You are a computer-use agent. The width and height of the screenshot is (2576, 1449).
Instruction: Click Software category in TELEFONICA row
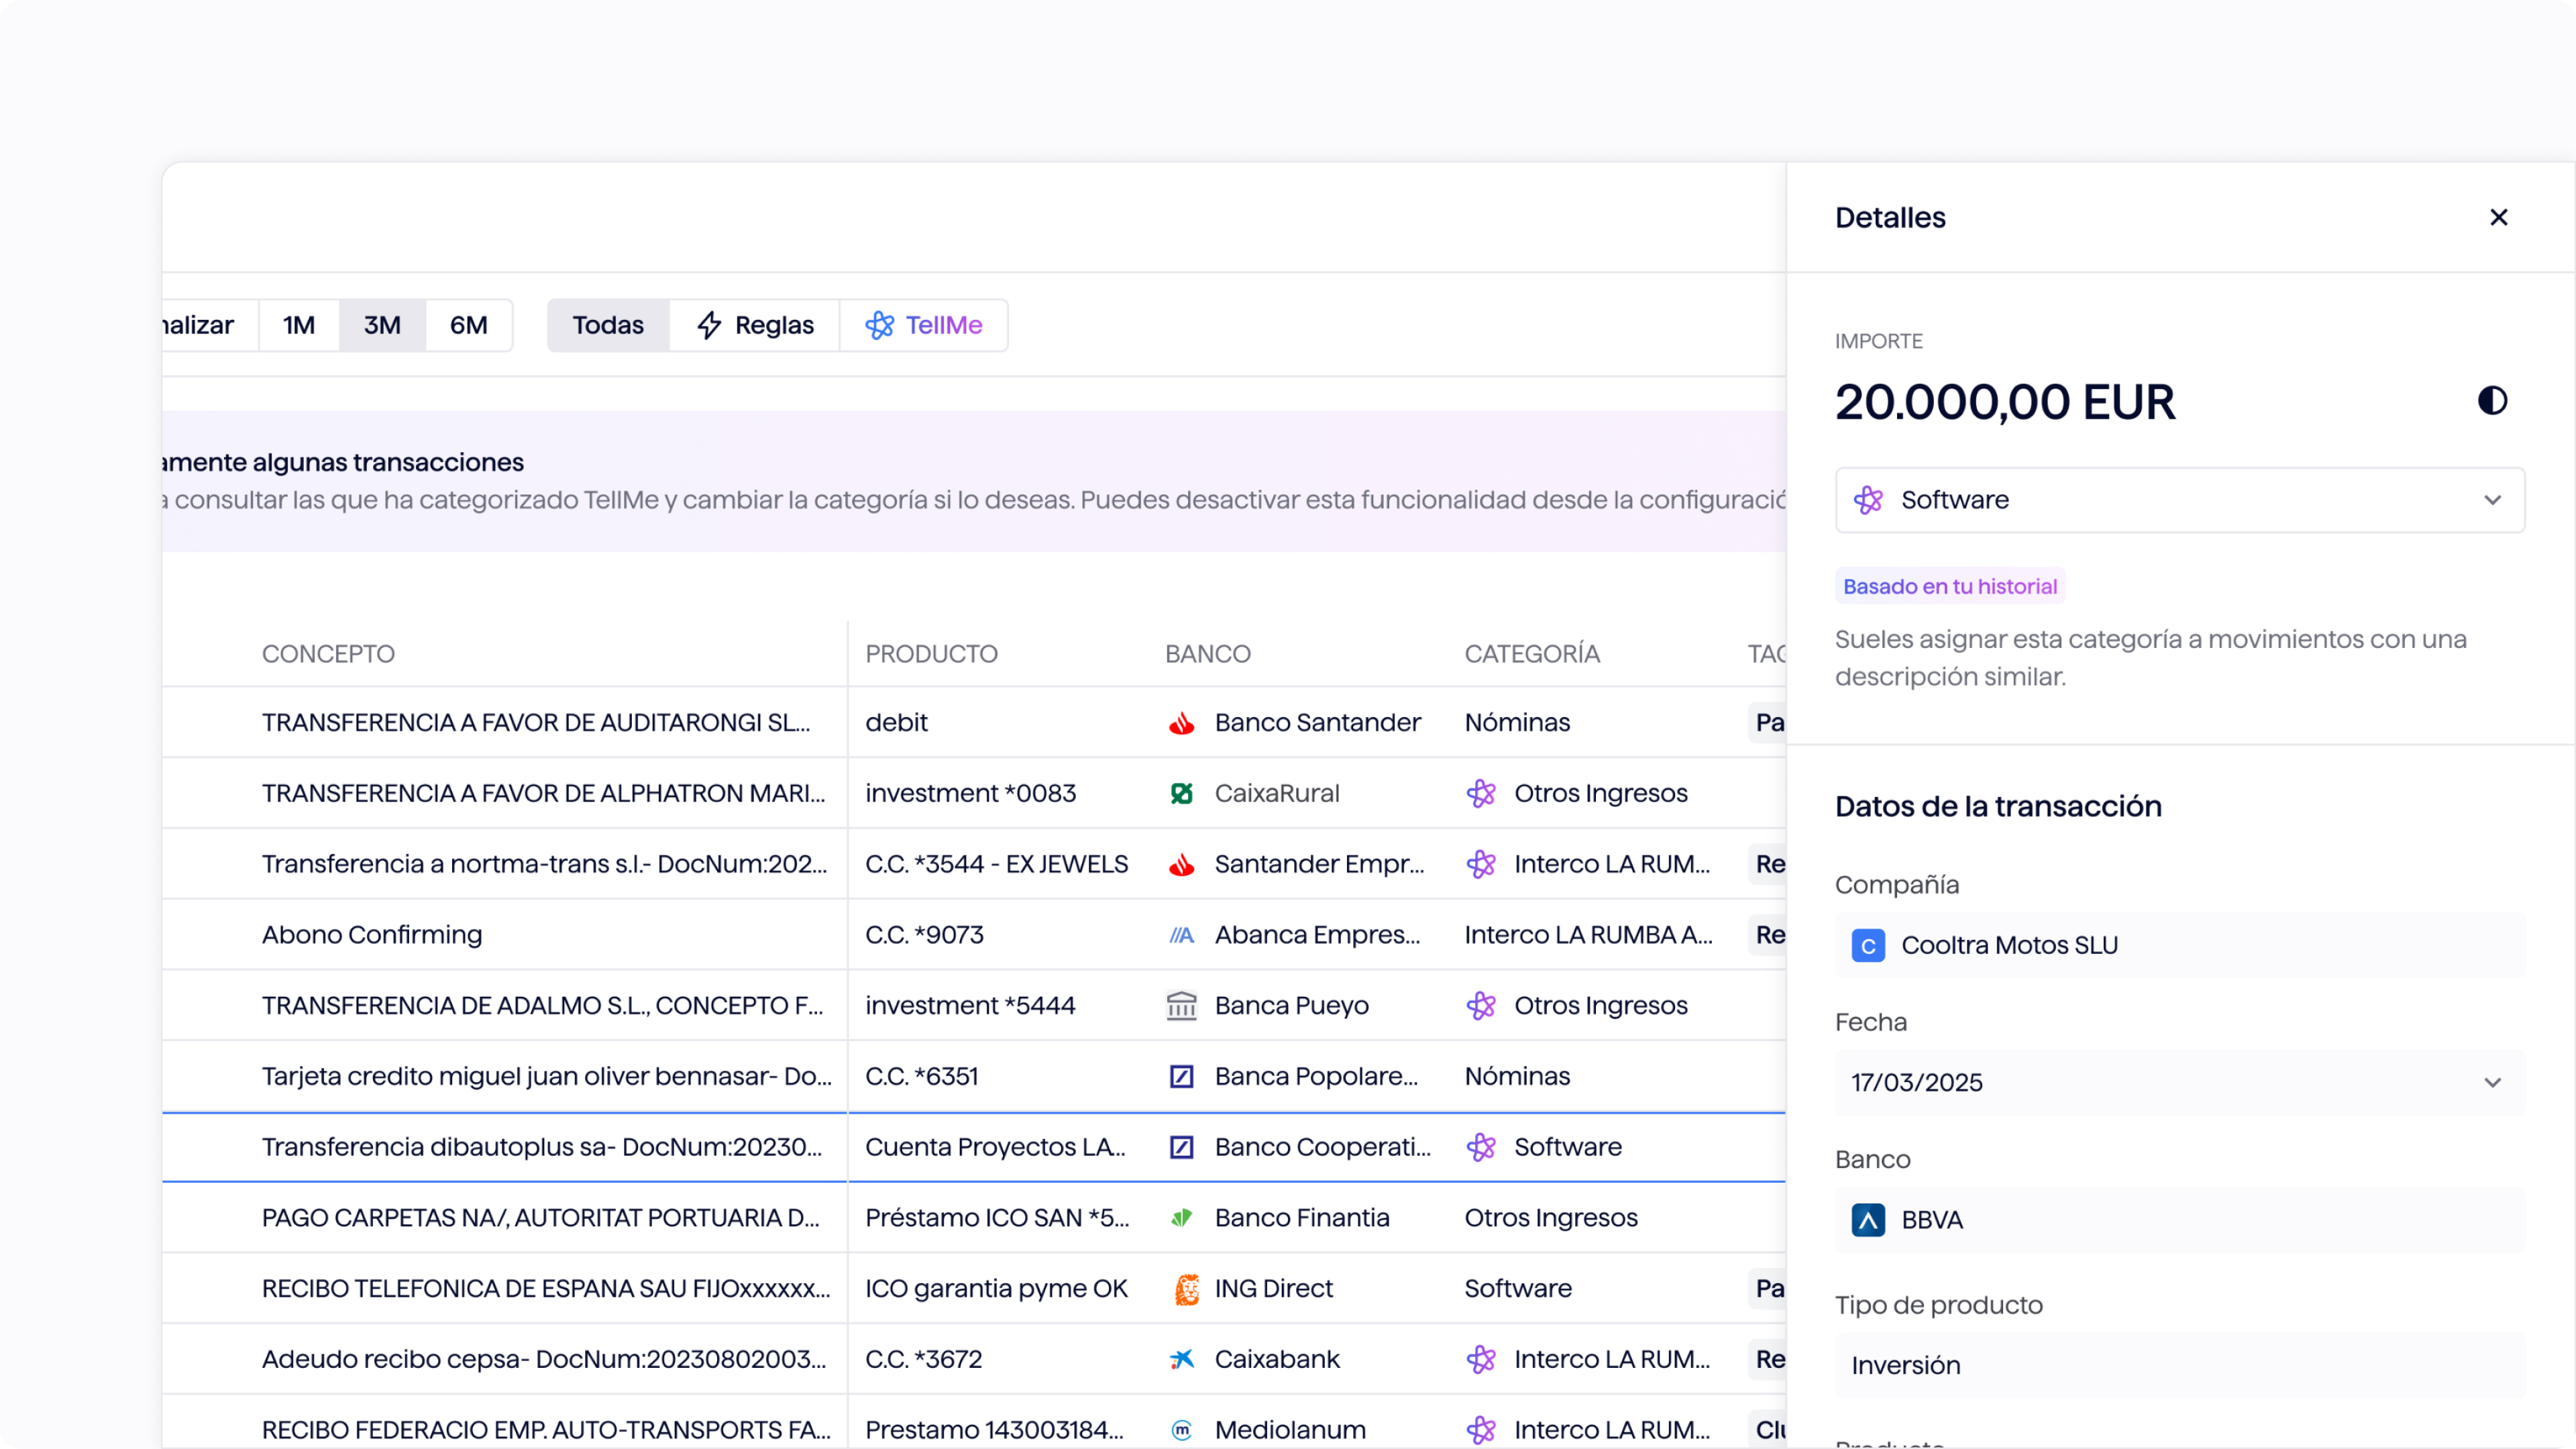[x=1518, y=1289]
